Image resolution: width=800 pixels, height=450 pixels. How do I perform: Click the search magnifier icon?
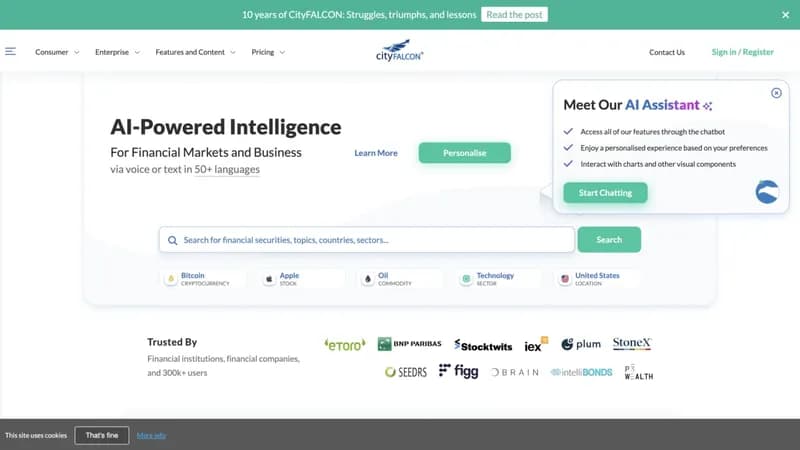pyautogui.click(x=172, y=240)
